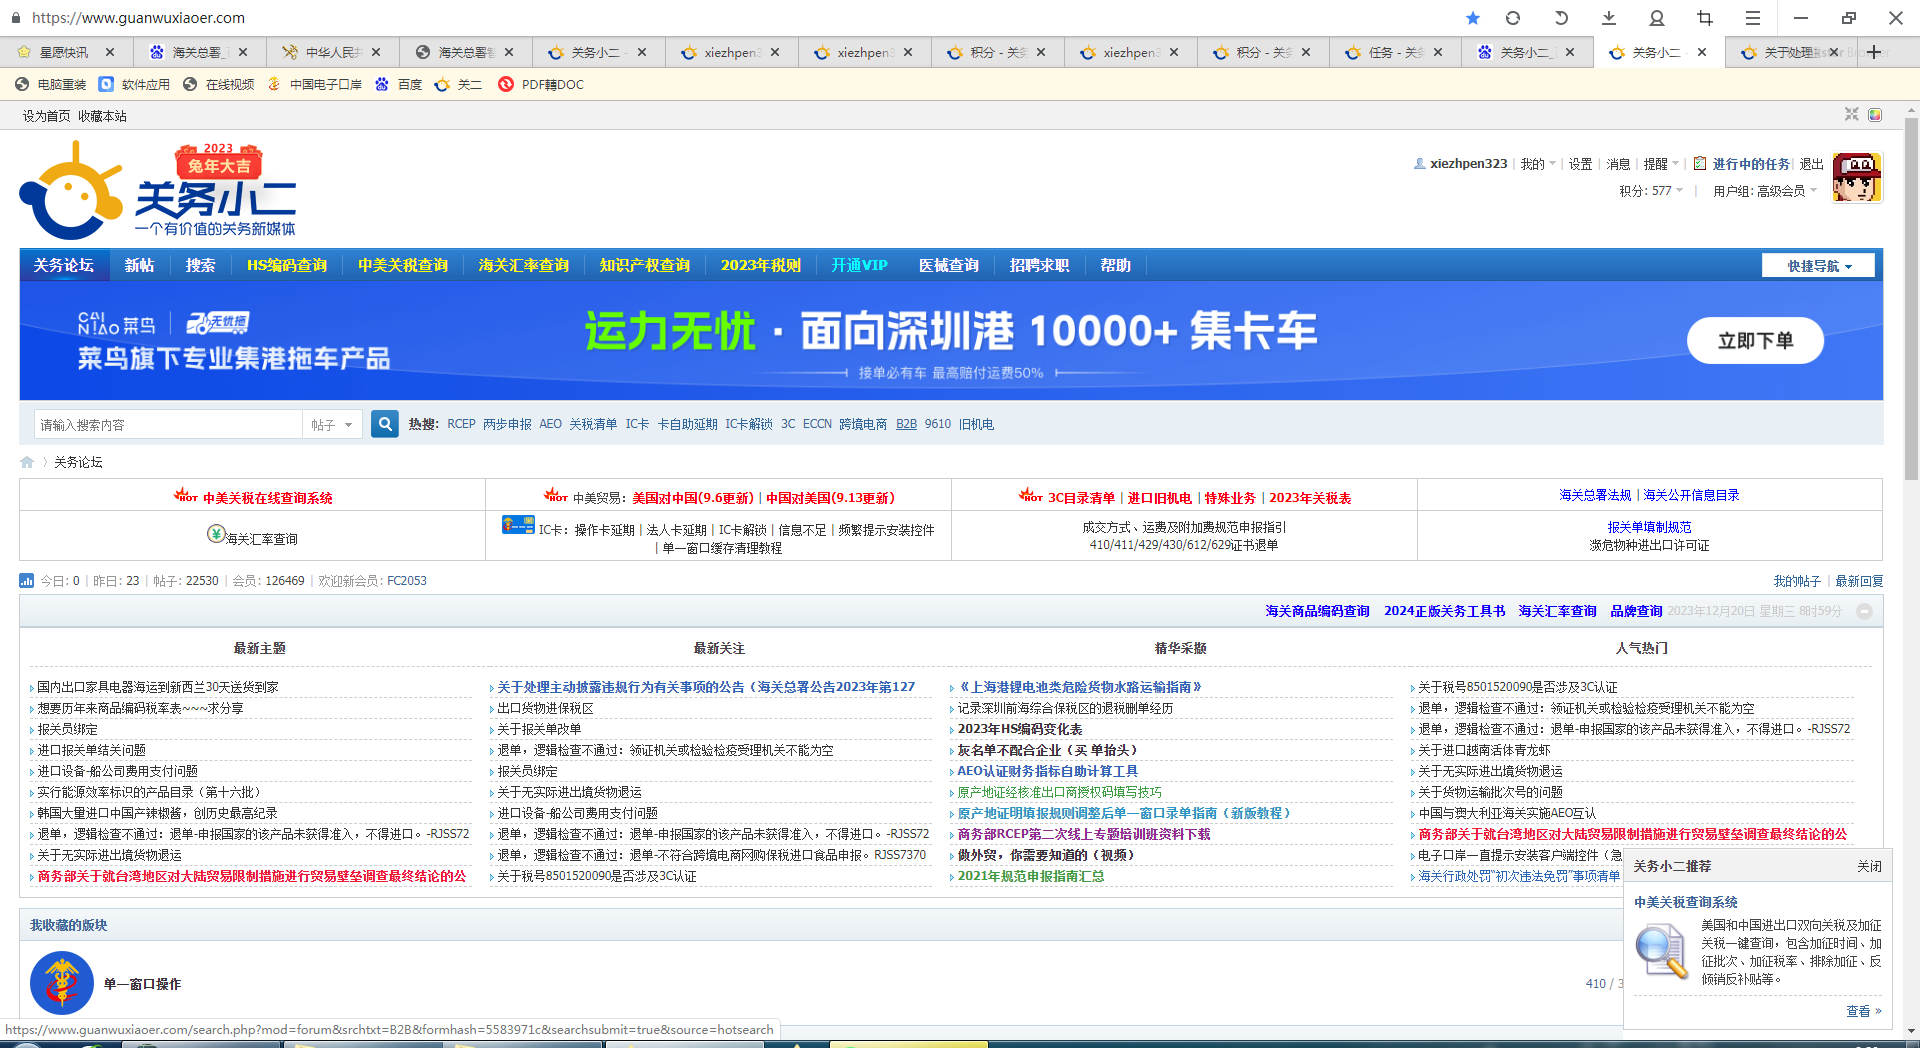Open the 2023年HS编码变化表 thread
1920x1048 pixels.
[1020, 729]
